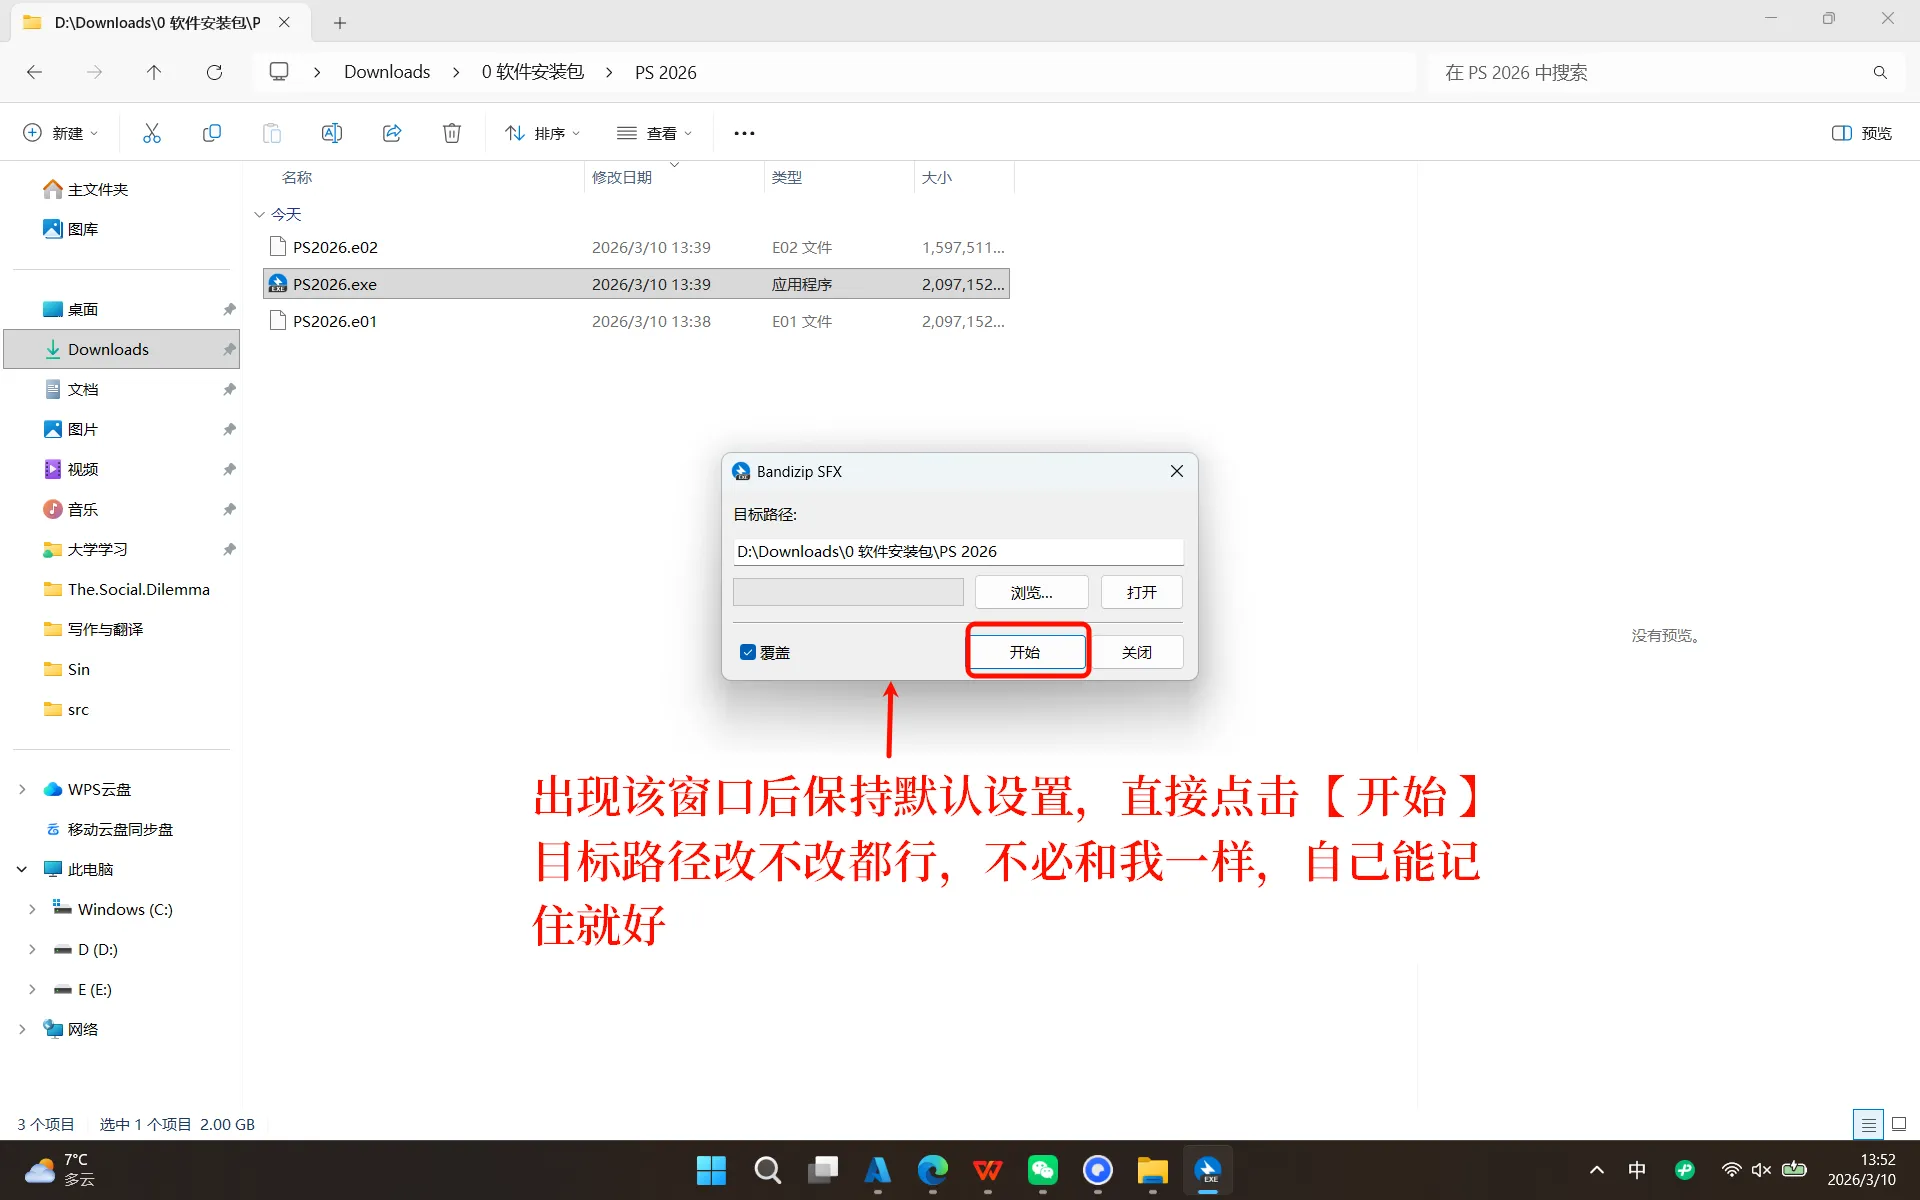Expand the WPS云盘 tree node
This screenshot has height=1200, width=1920.
click(x=23, y=789)
